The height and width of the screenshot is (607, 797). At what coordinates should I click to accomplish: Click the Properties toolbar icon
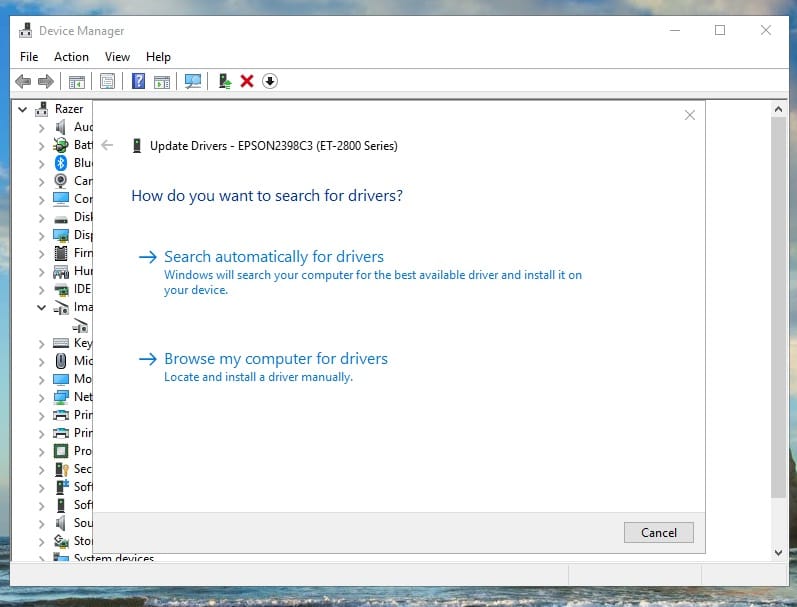tap(107, 81)
